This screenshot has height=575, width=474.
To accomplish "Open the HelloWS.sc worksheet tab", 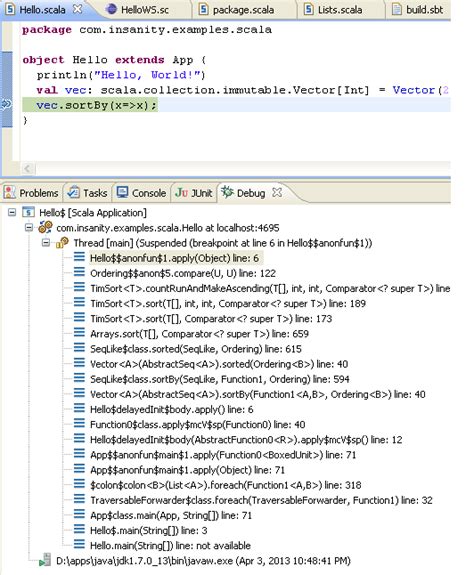I will click(x=138, y=10).
